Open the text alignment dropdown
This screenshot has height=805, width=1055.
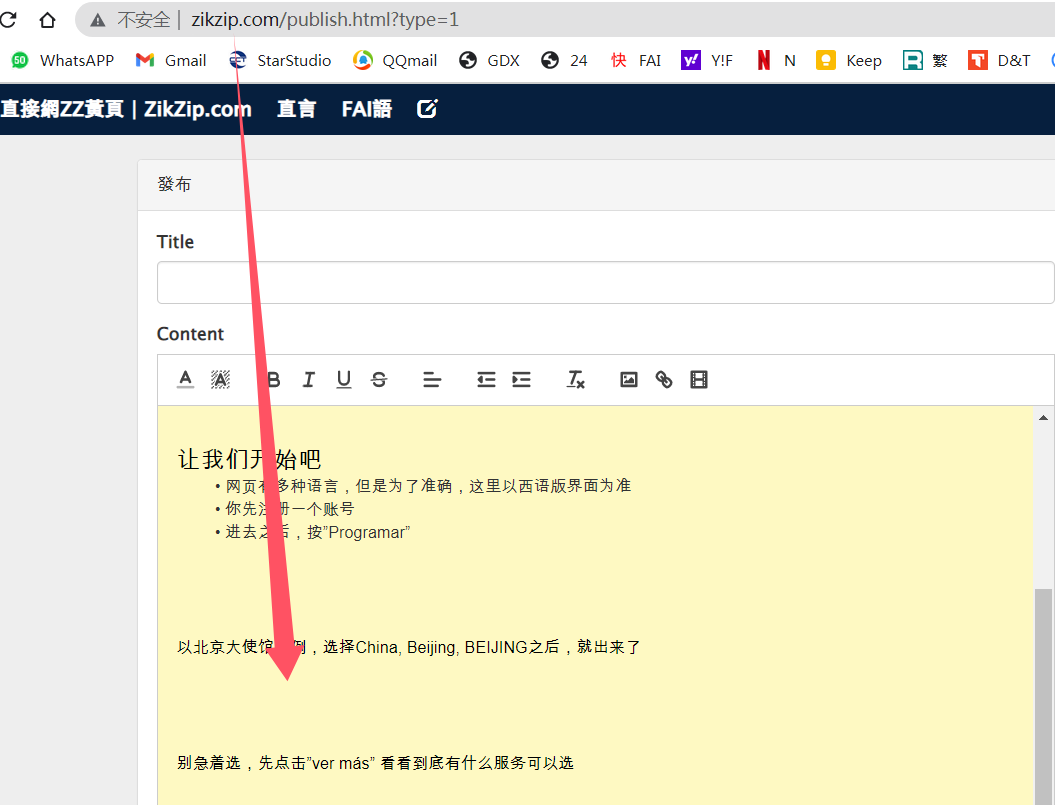click(x=432, y=380)
